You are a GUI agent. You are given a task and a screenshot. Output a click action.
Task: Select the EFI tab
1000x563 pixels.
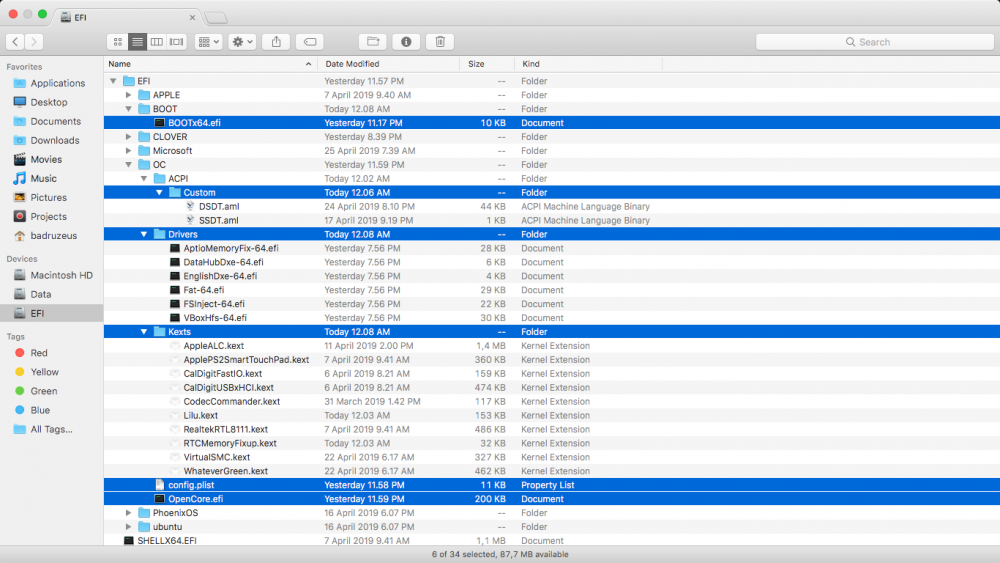(x=128, y=18)
